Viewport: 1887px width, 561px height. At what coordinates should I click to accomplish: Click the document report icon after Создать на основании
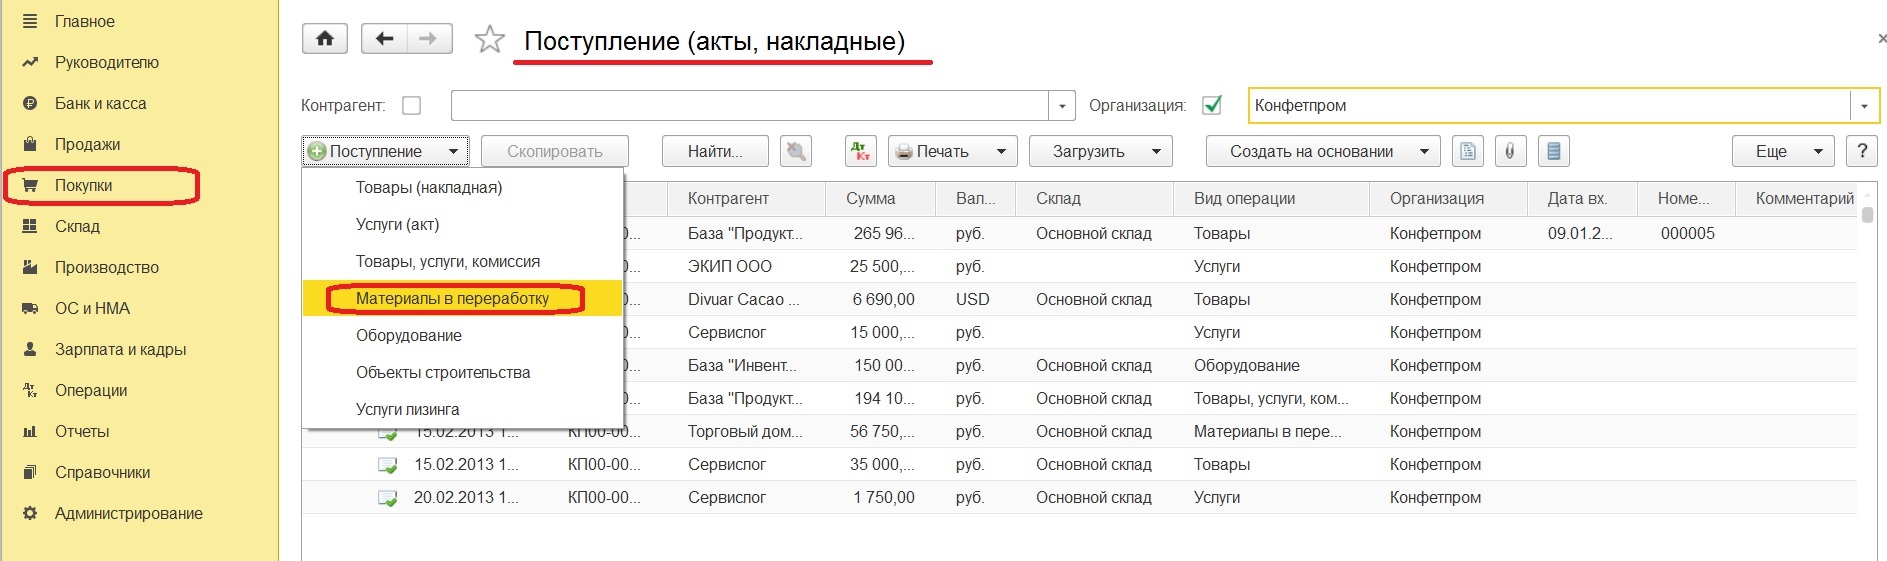point(1468,151)
